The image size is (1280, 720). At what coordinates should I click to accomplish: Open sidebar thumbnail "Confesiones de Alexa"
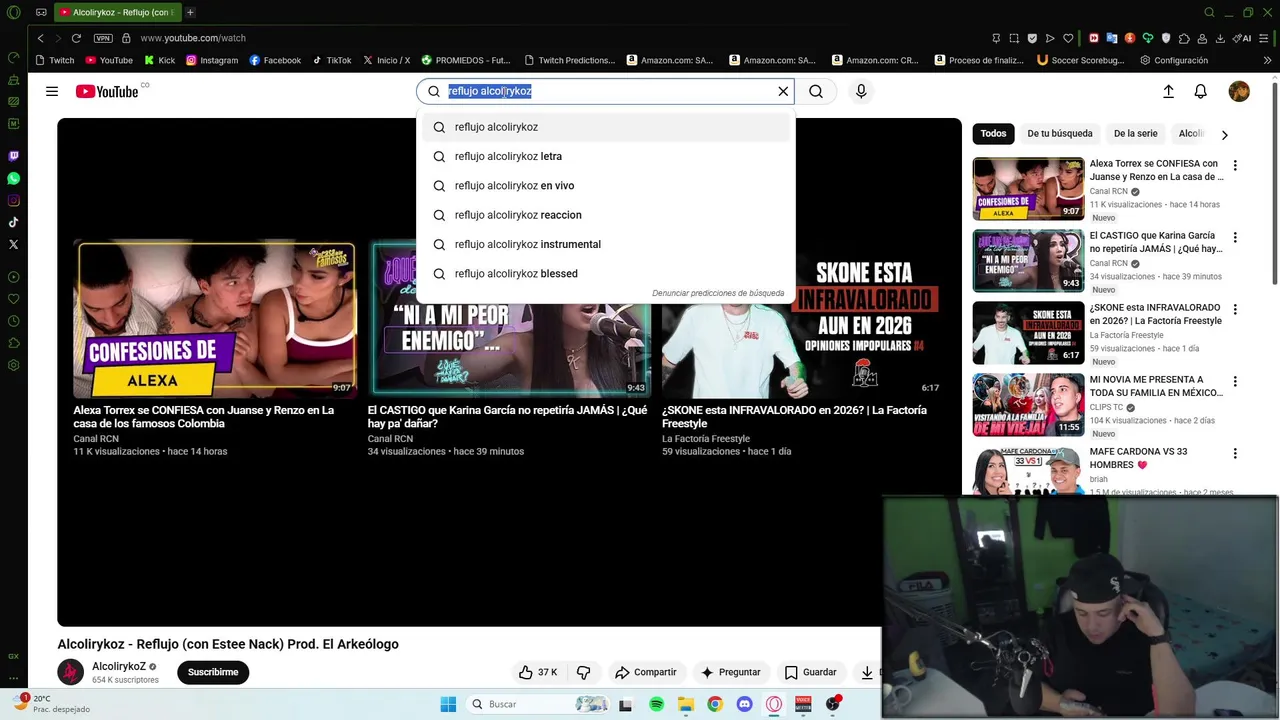[1028, 189]
